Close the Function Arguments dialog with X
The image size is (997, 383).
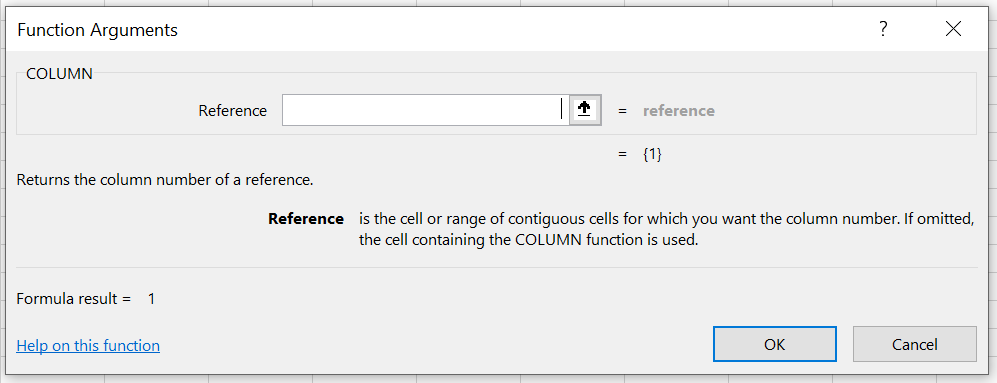coord(953,29)
